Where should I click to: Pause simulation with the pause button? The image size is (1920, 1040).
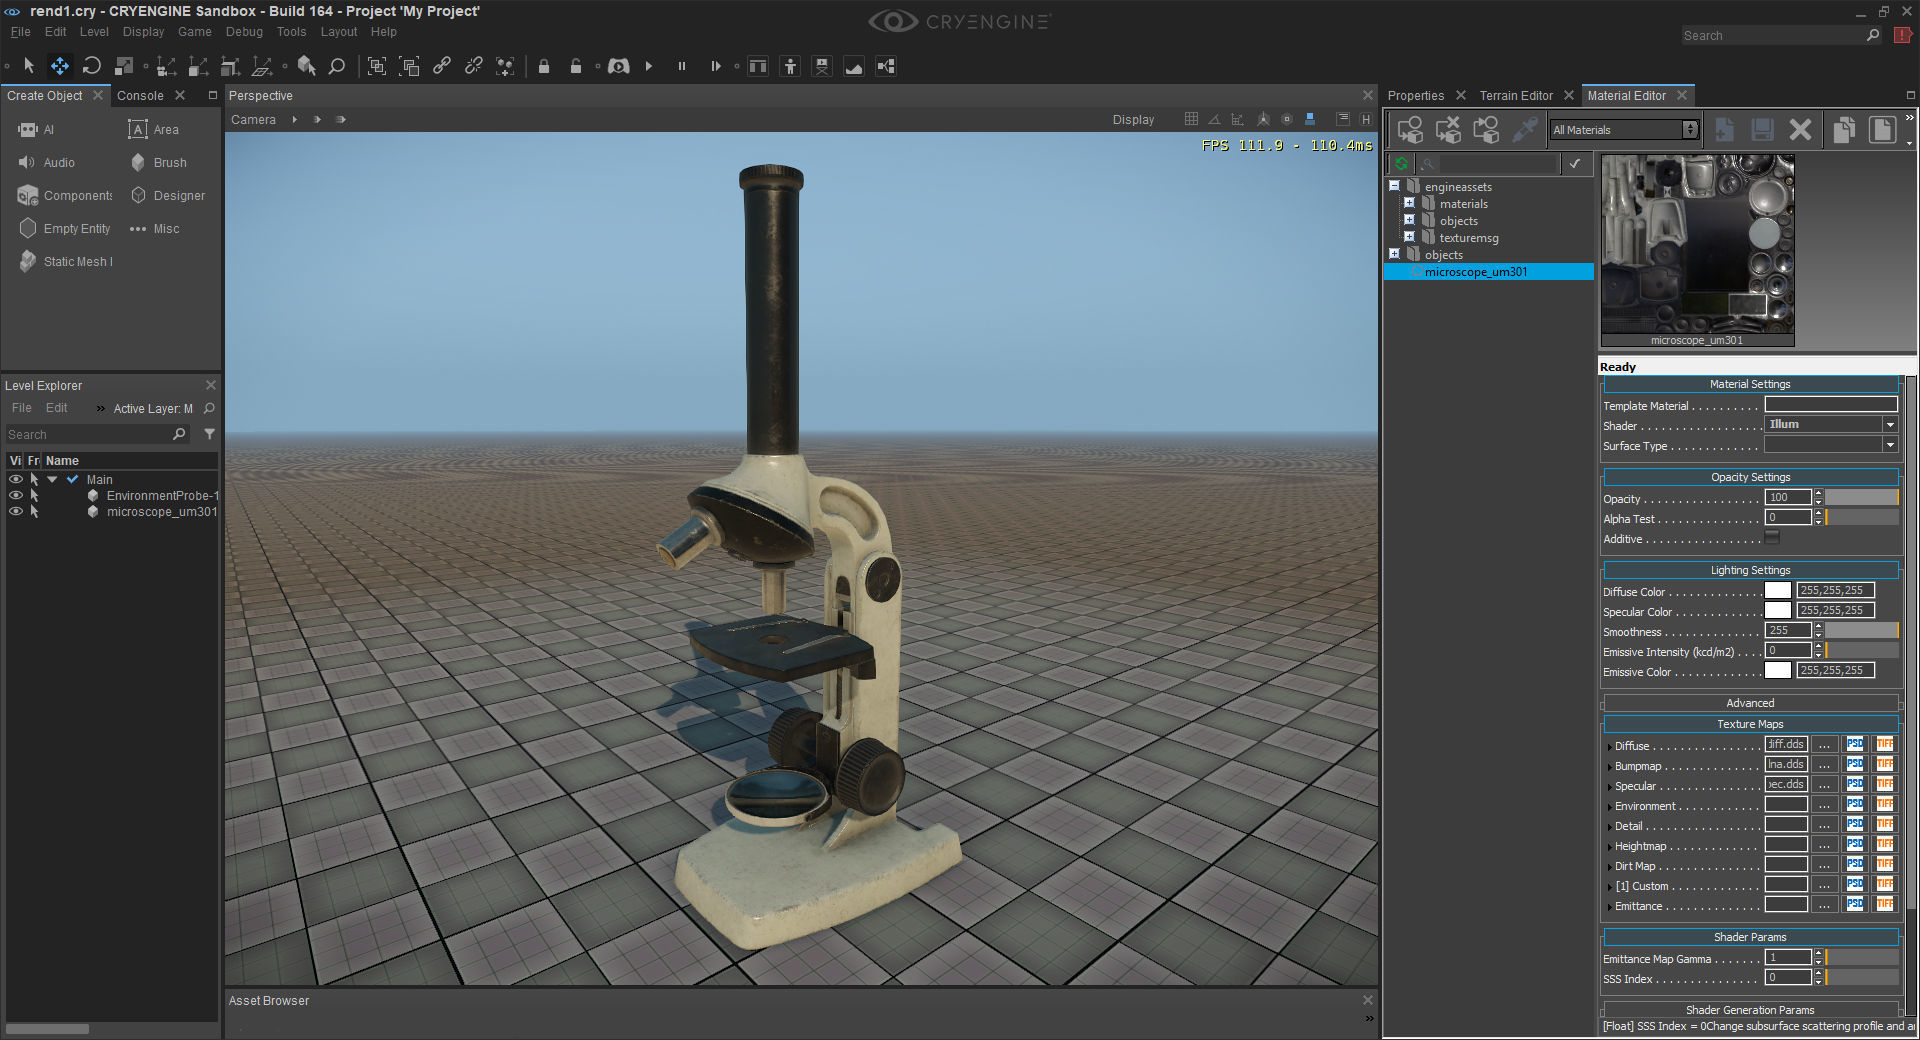(x=682, y=66)
